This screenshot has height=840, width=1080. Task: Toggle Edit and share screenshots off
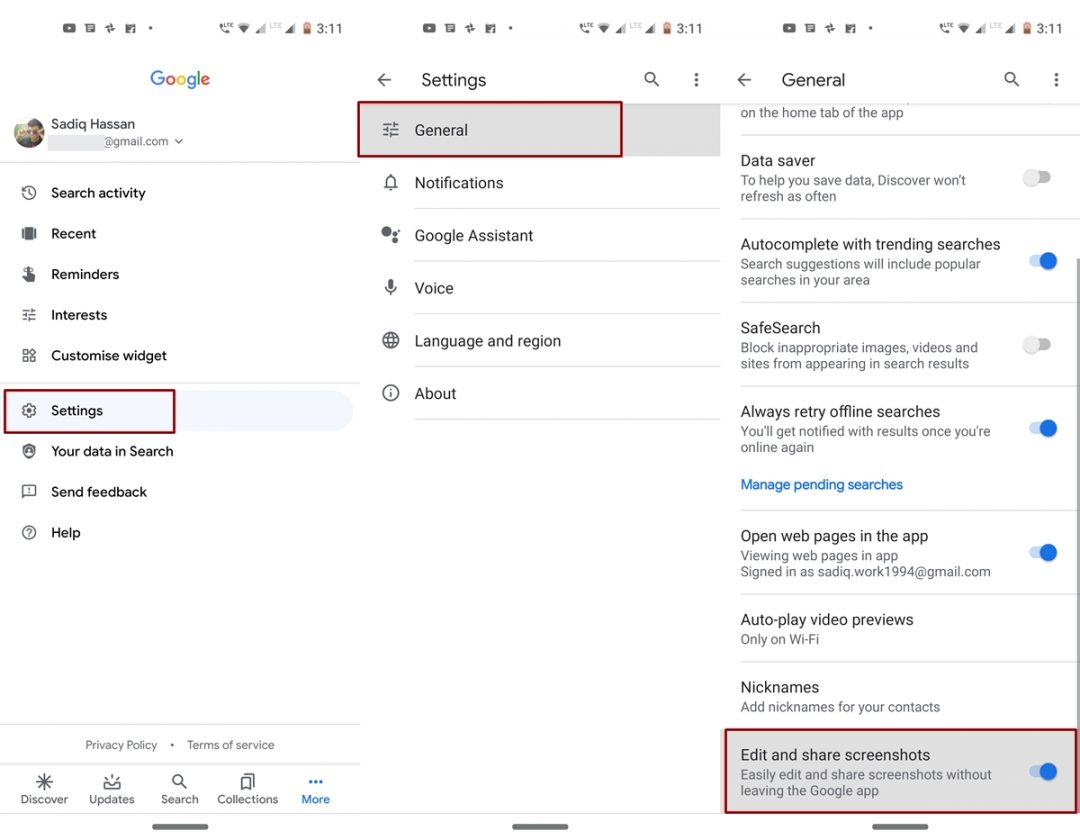tap(1043, 771)
